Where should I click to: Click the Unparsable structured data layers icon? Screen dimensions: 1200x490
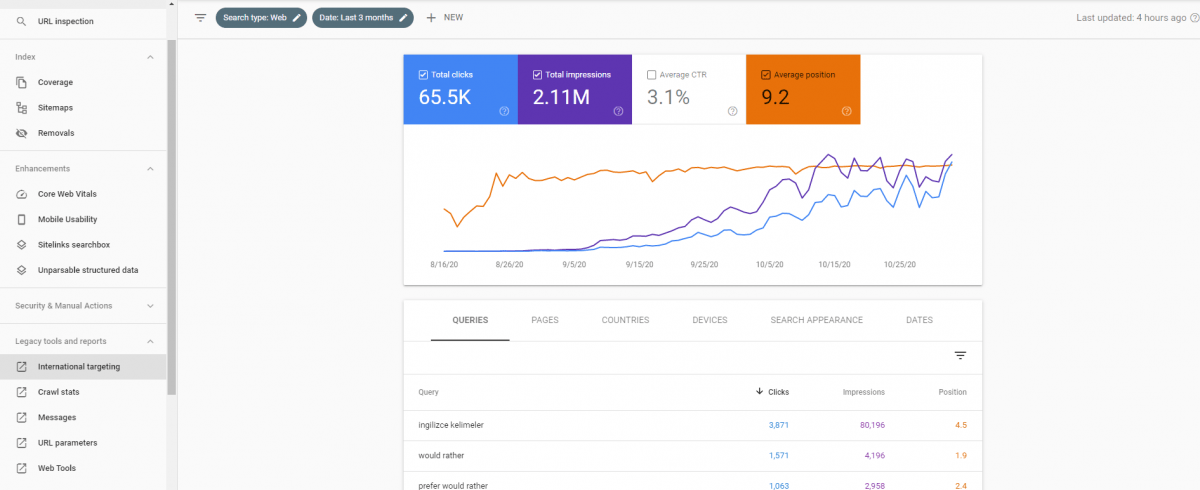click(21, 270)
